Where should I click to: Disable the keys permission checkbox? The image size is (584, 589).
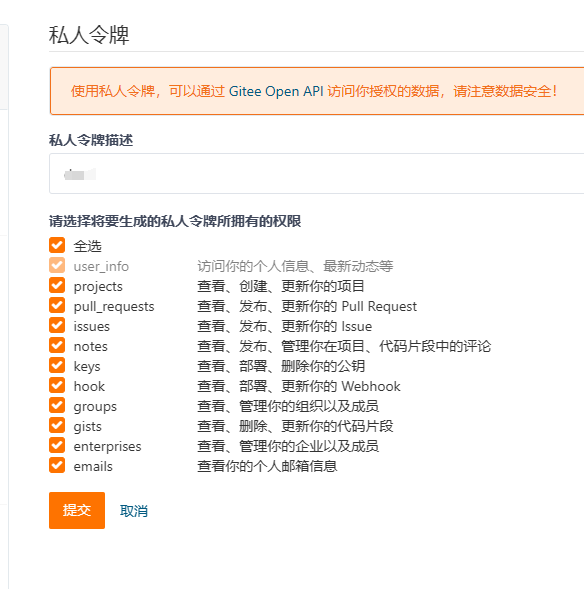click(x=57, y=365)
